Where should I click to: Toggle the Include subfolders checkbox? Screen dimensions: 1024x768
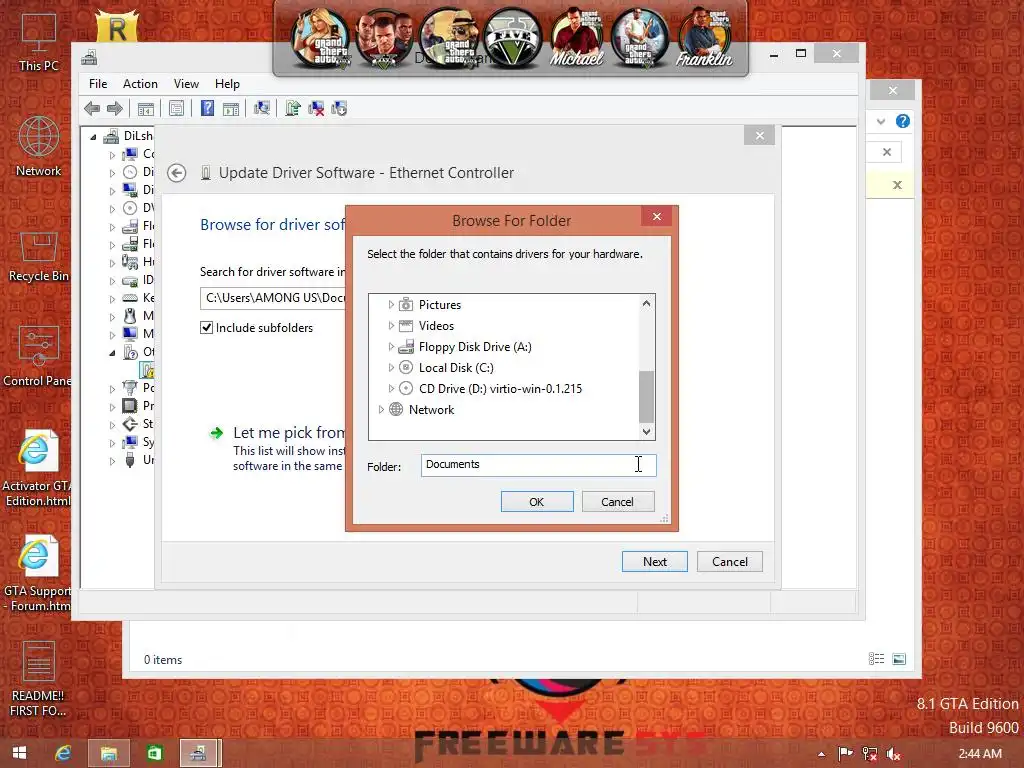click(206, 328)
